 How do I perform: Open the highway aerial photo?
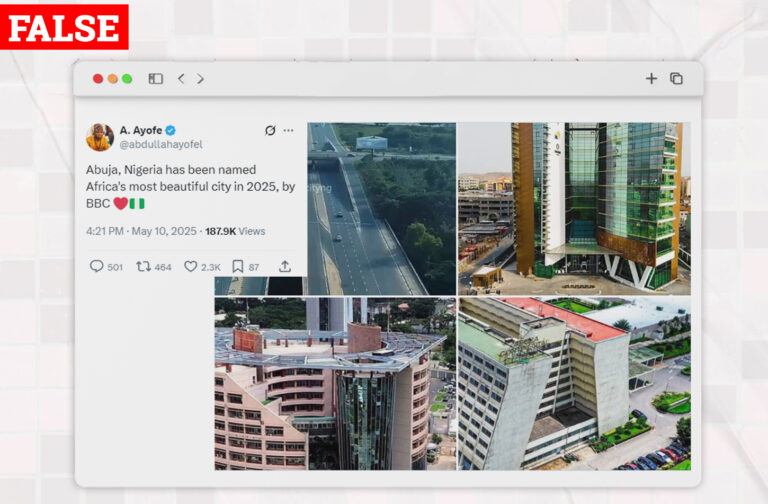(x=382, y=209)
